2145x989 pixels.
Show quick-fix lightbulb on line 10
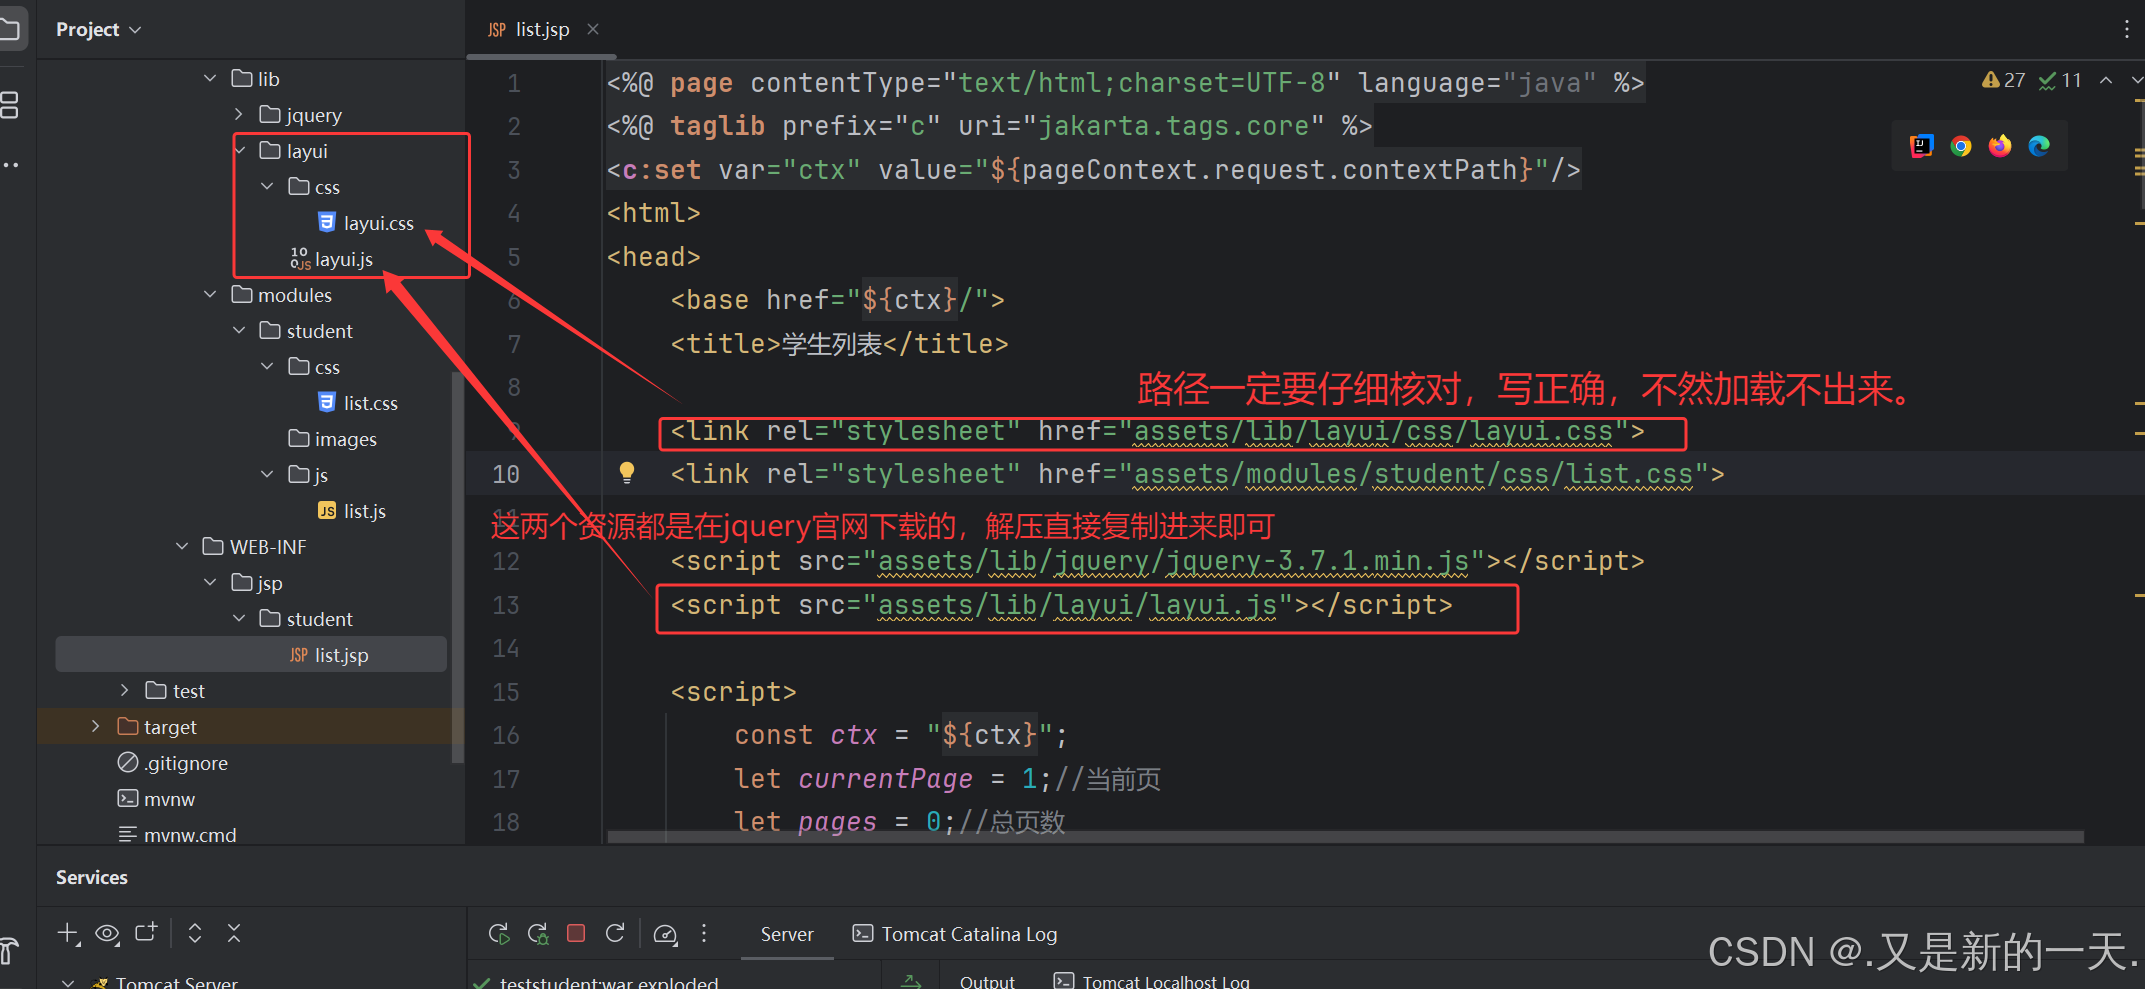(627, 473)
